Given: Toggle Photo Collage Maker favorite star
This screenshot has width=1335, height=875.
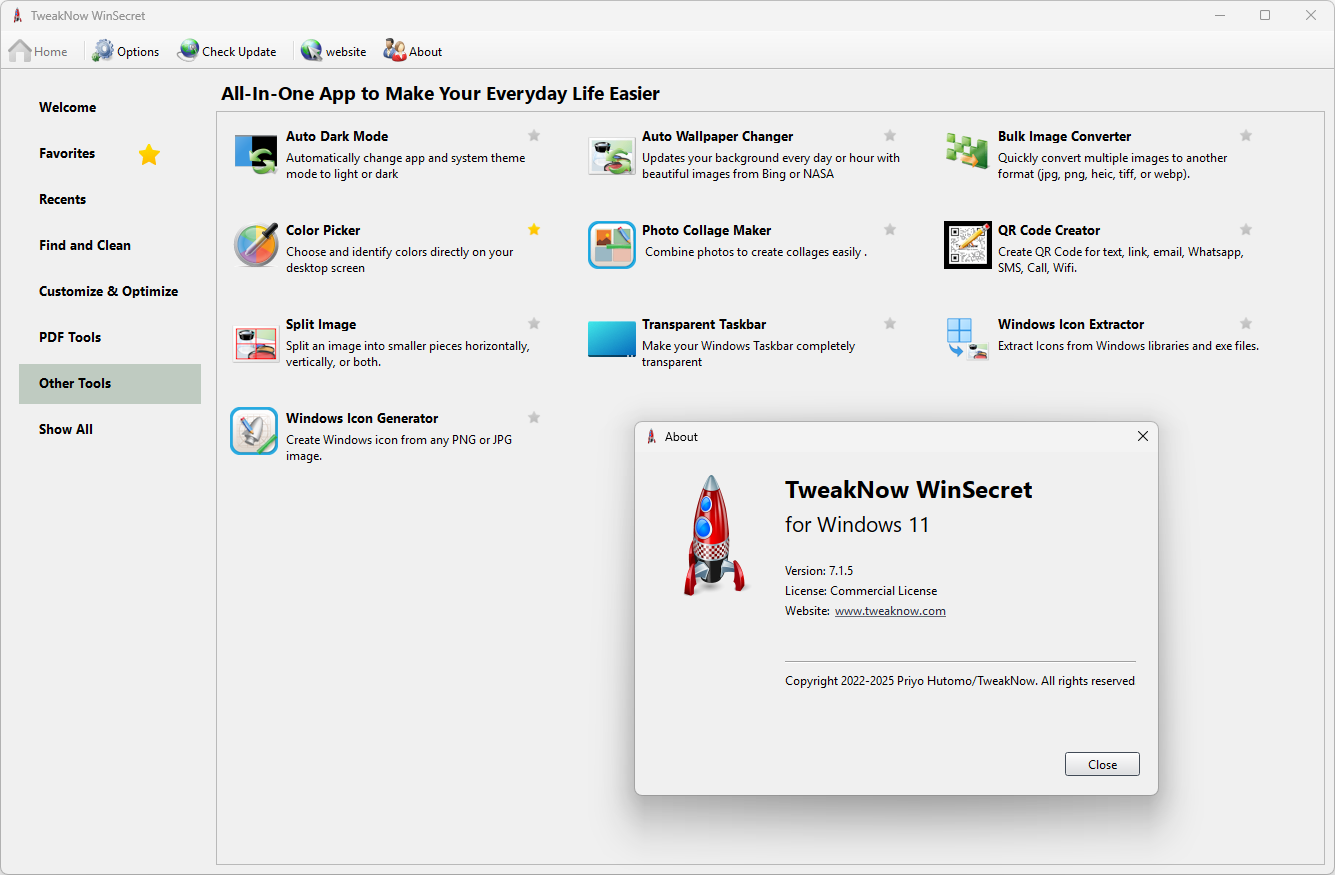Looking at the screenshot, I should coord(890,230).
